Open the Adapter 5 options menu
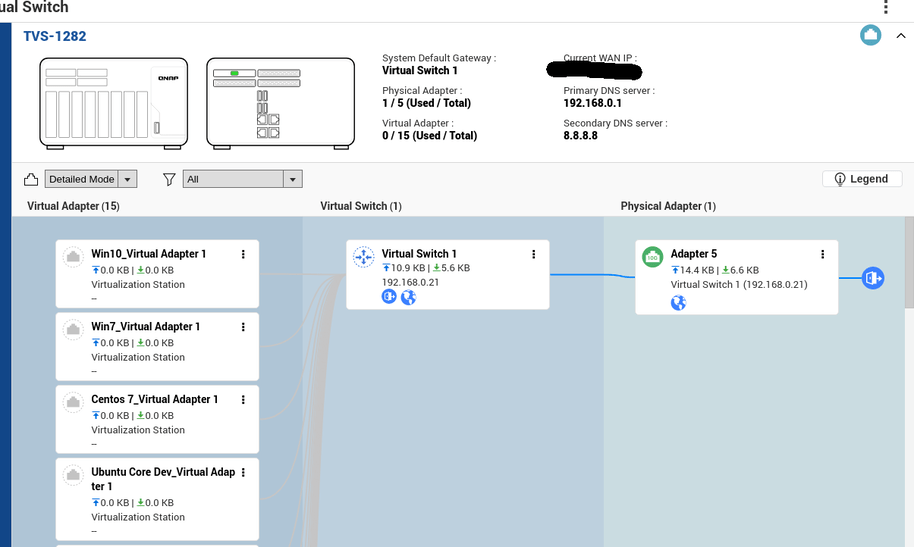The width and height of the screenshot is (914, 547). [x=822, y=254]
